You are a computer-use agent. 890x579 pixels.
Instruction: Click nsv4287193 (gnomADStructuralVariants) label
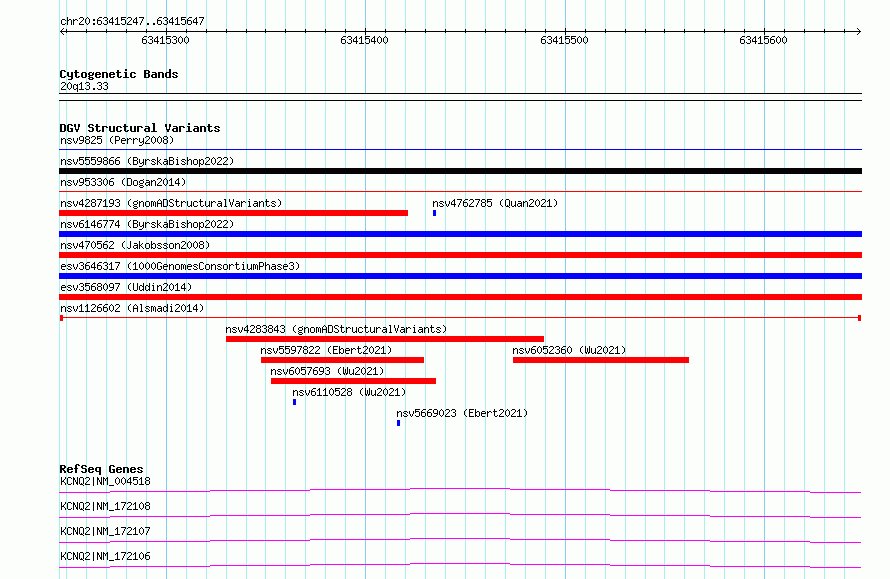[x=171, y=203]
